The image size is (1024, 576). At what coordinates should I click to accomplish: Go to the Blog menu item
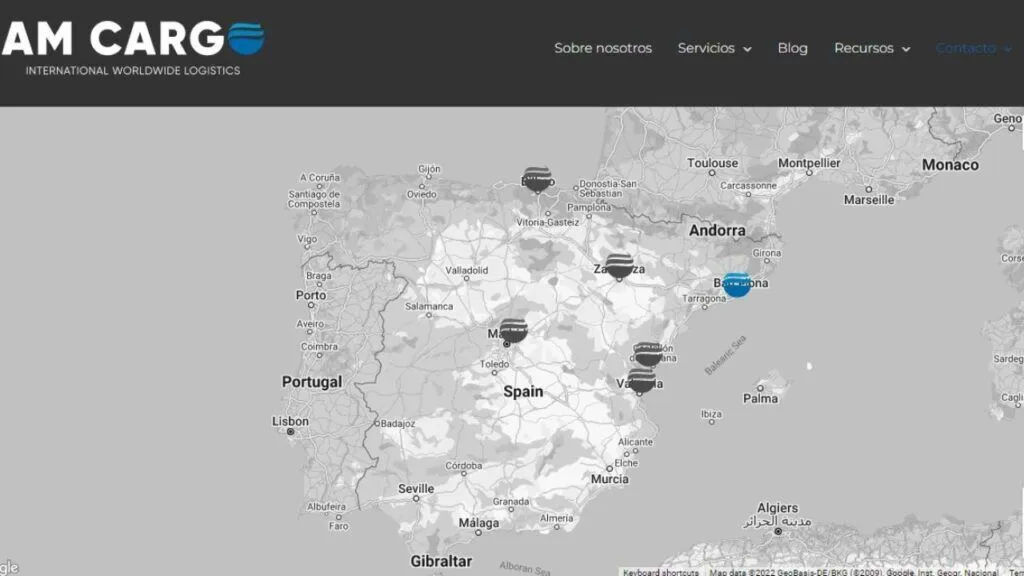click(x=792, y=48)
